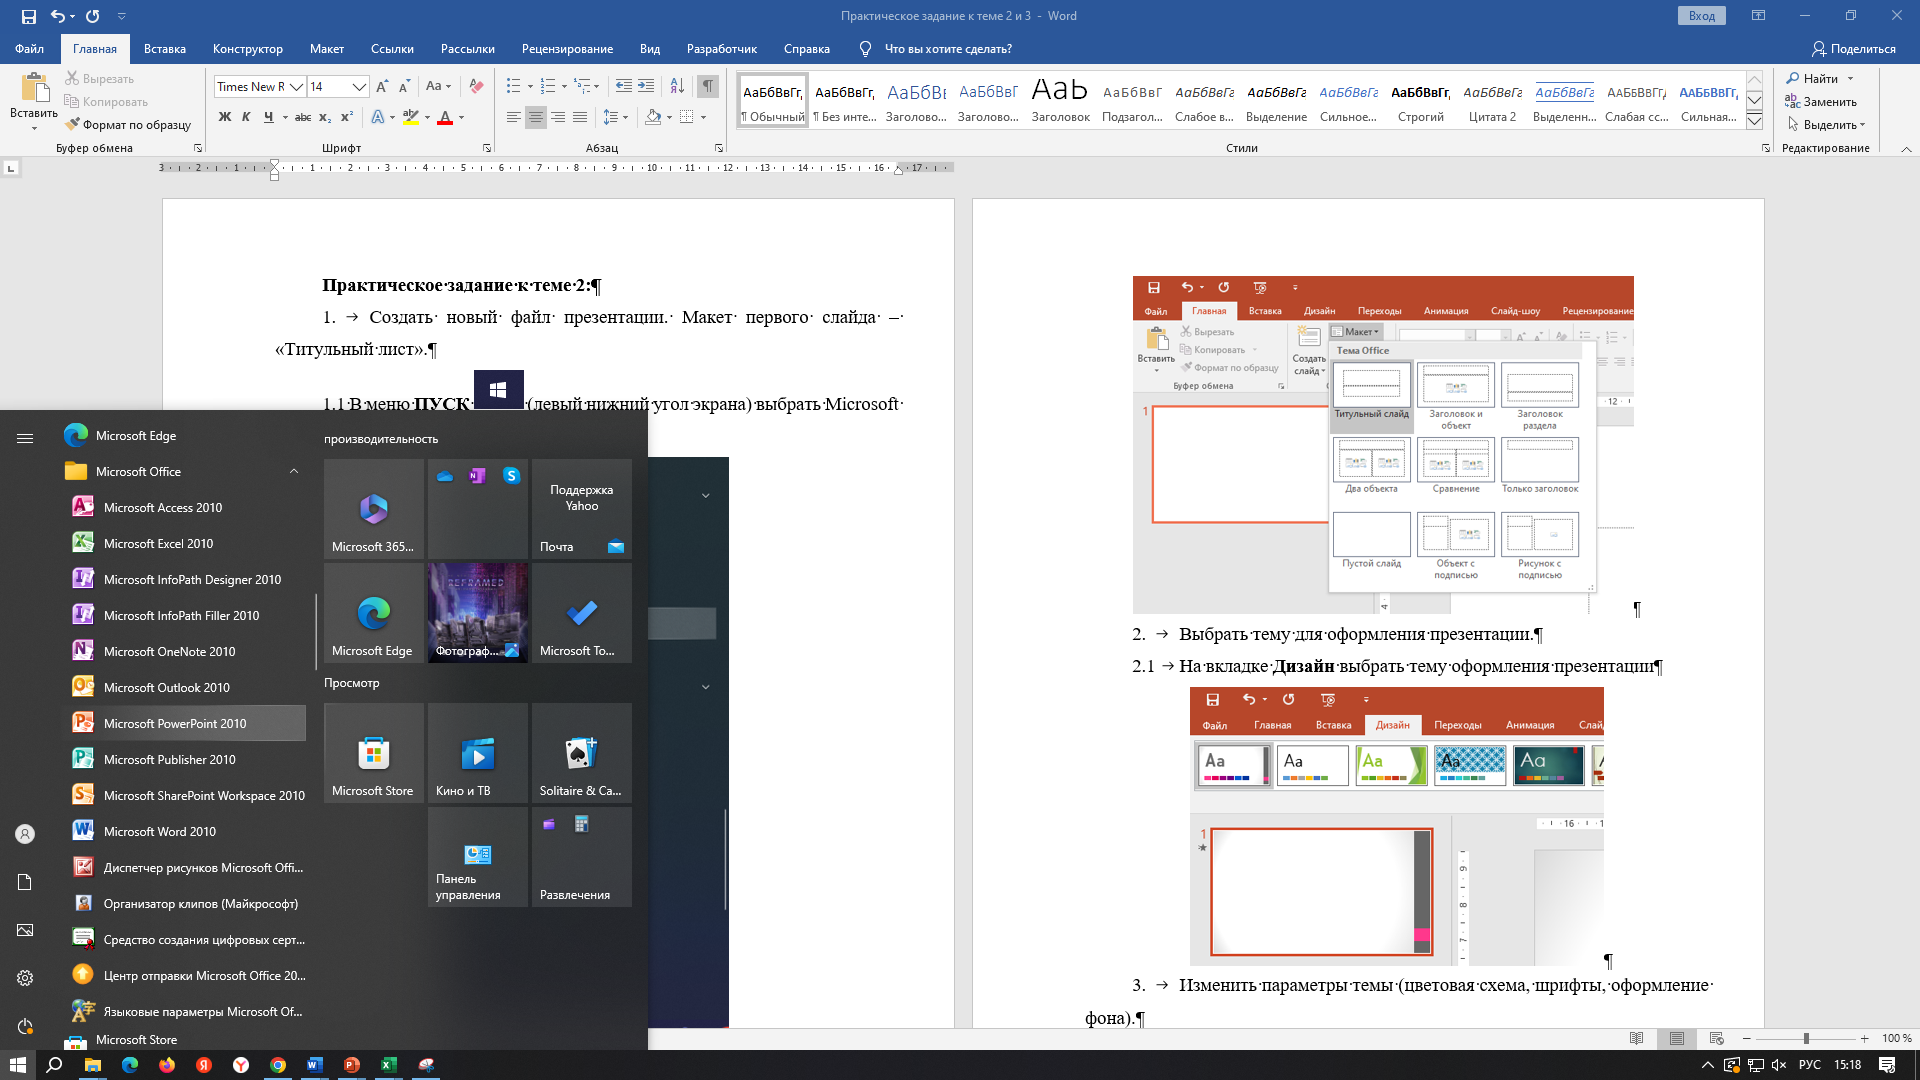1920x1080 pixels.
Task: Toggle show paragraph marks (¶)
Action: 708,87
